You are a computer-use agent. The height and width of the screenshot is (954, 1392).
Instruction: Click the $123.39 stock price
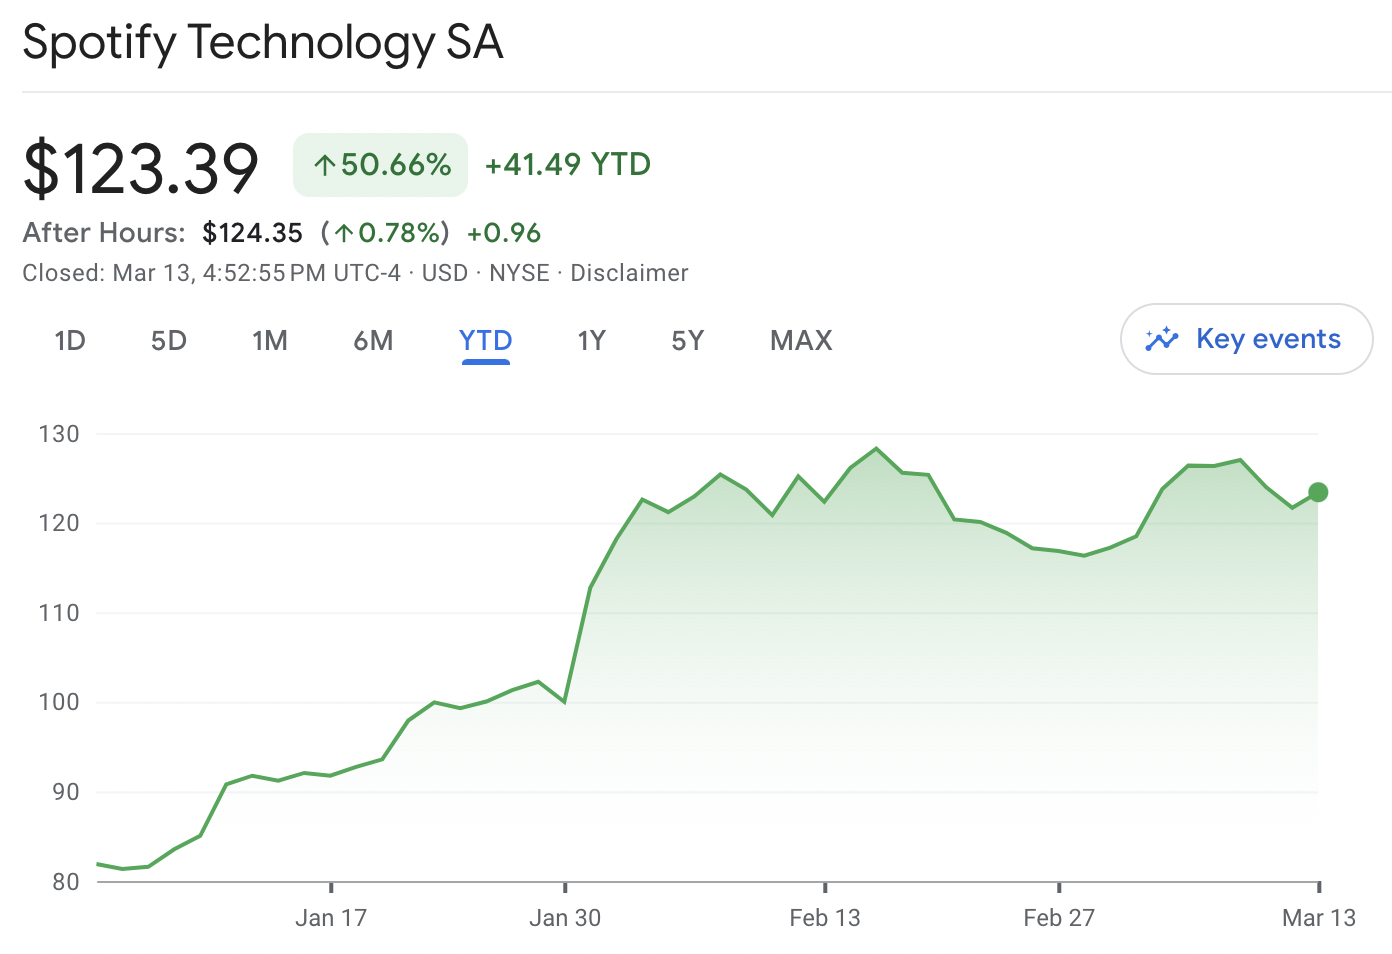coord(141,168)
